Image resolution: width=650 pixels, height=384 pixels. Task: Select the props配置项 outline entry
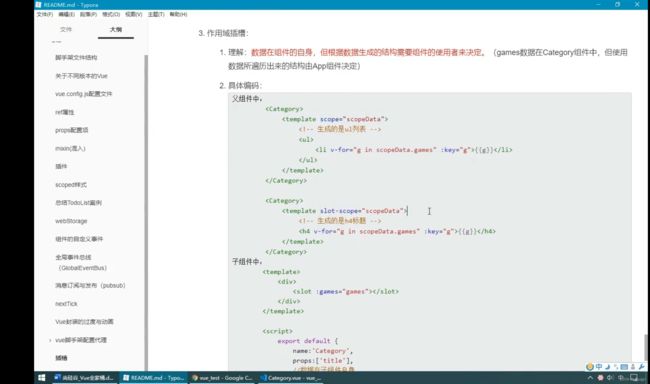72,130
